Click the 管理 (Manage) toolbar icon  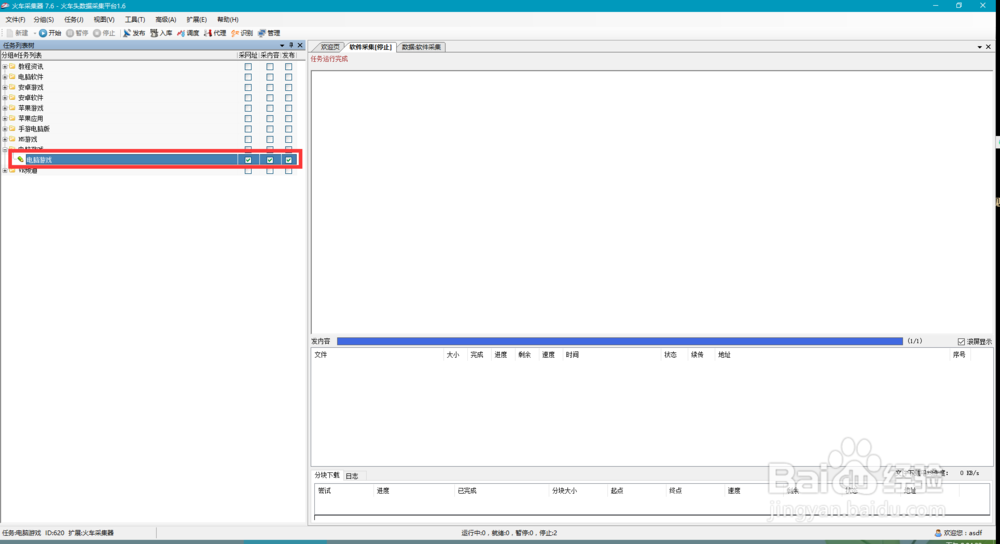(x=261, y=33)
